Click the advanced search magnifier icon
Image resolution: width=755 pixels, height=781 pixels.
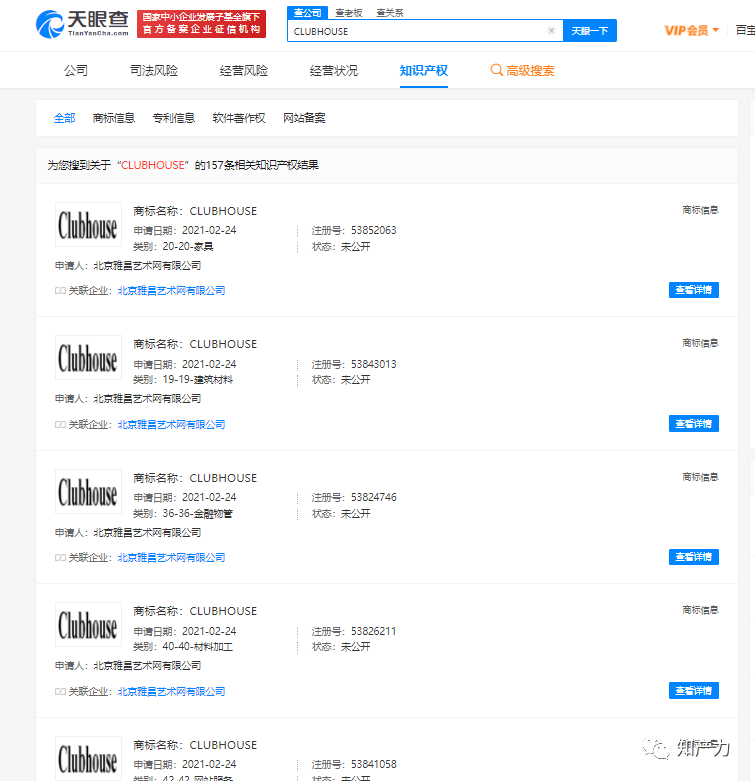pos(497,70)
